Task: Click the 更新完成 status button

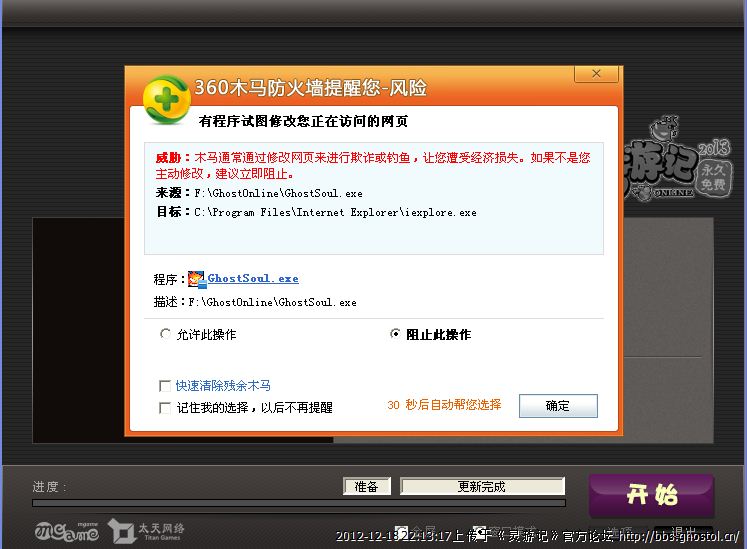Action: click(x=482, y=487)
